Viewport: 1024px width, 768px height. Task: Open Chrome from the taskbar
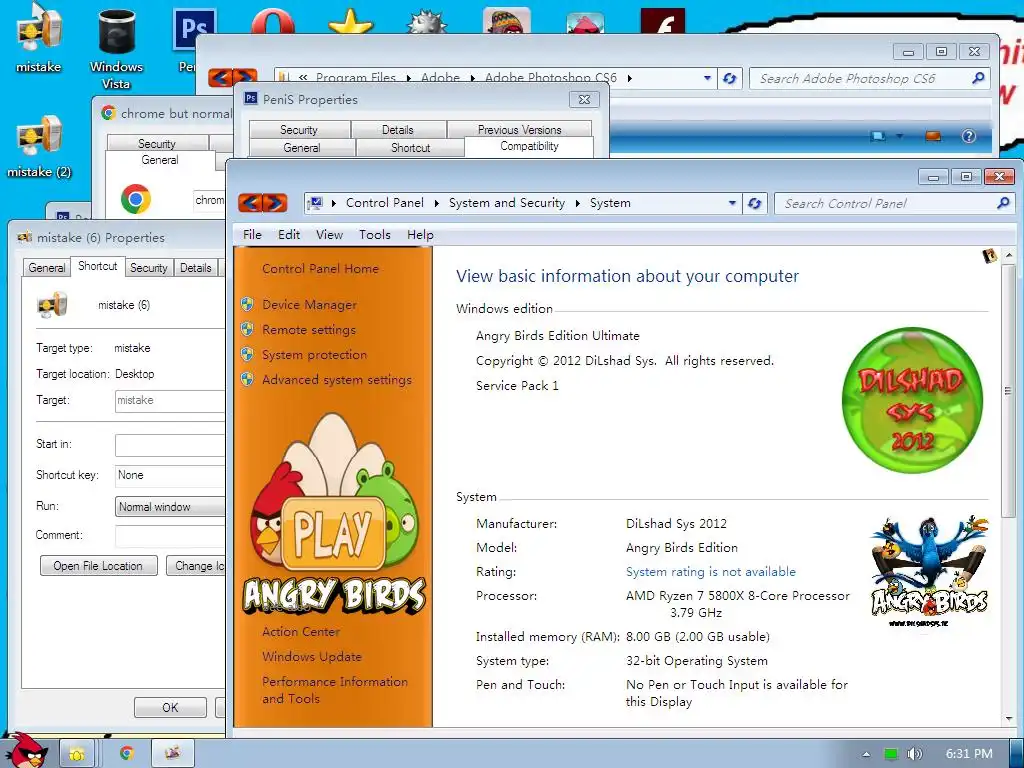coord(126,754)
